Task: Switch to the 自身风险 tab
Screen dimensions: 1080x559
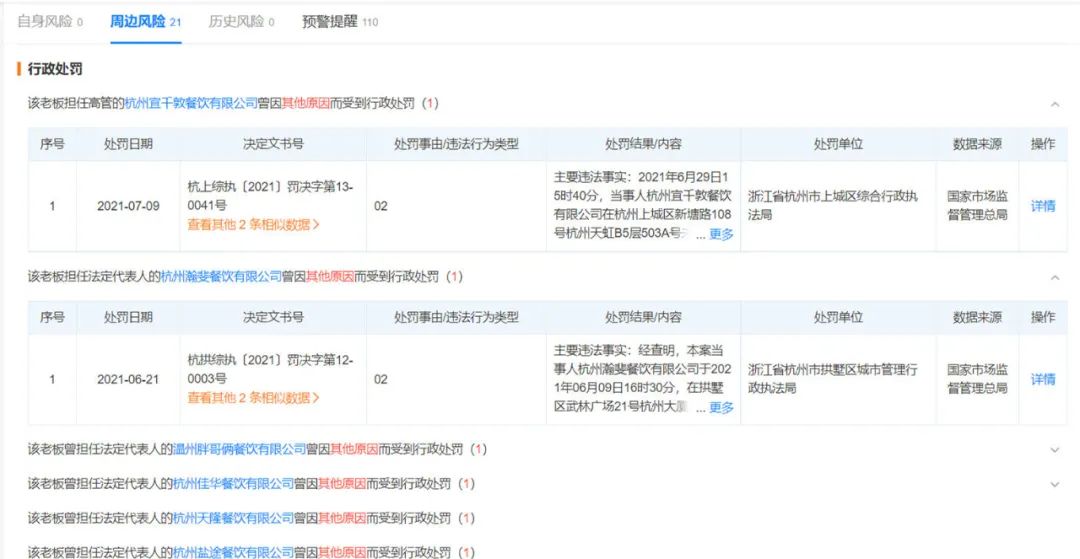Action: click(50, 22)
